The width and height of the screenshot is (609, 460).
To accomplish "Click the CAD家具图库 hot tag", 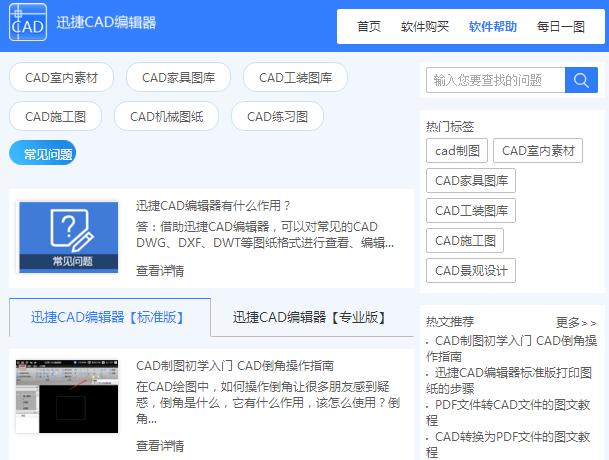I will click(471, 180).
